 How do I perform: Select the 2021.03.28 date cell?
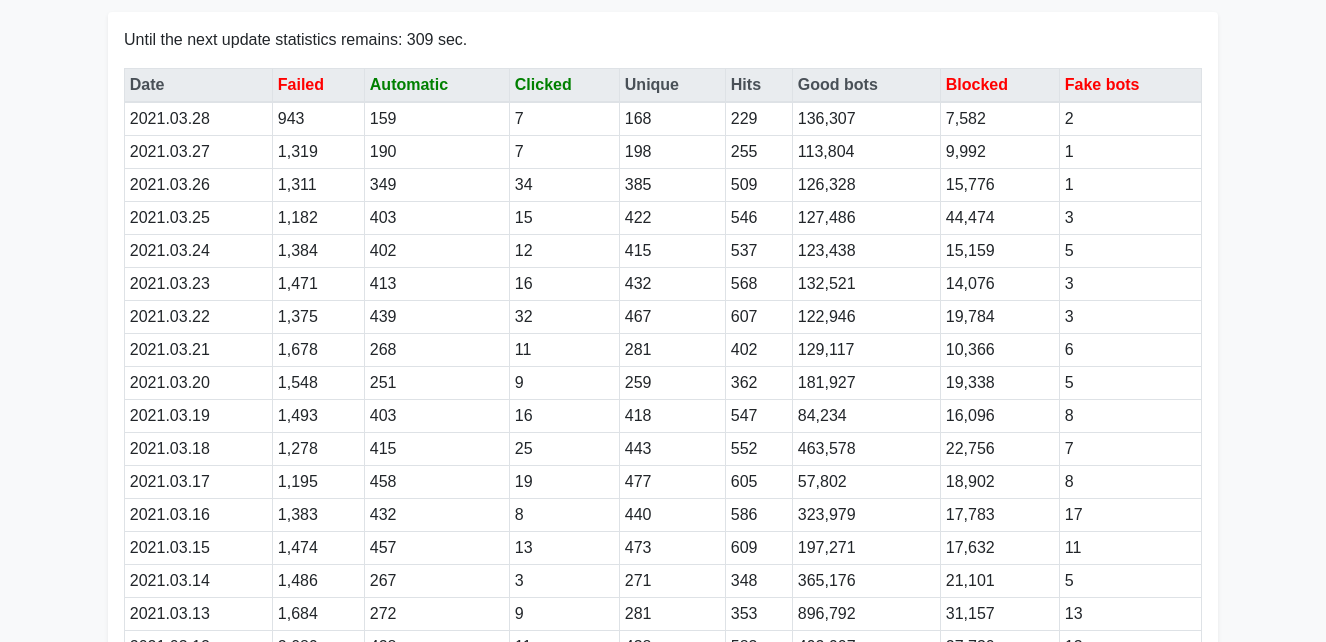tap(170, 119)
